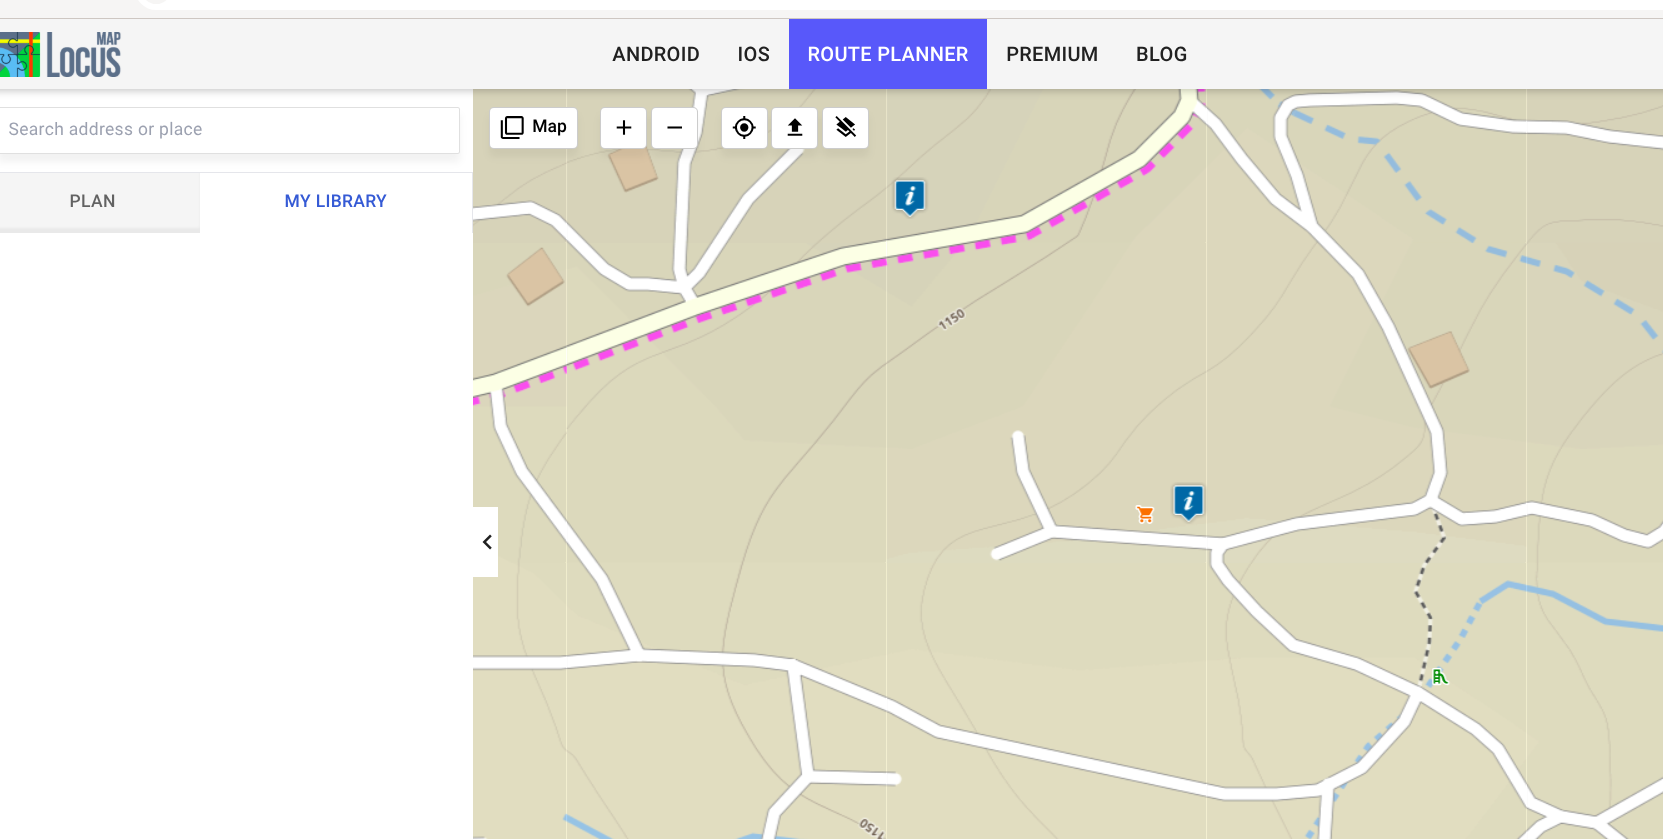Switch to the PLAN tab
This screenshot has height=839, width=1663.
coord(92,201)
